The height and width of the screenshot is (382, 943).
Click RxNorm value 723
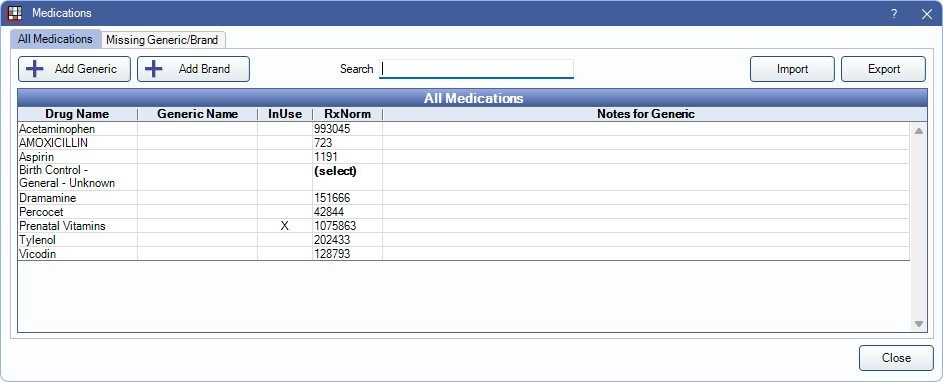tap(323, 143)
